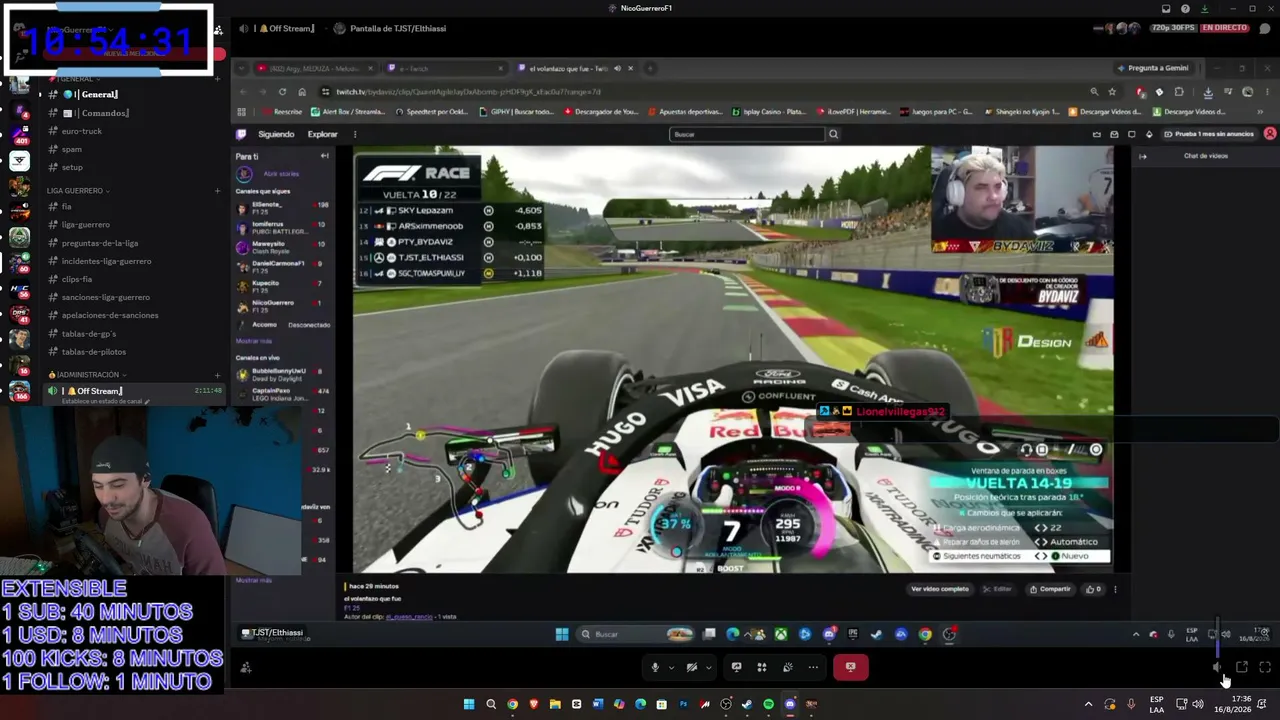Open Discord help question mark icon
This screenshot has width=1280, height=720.
1185,8
